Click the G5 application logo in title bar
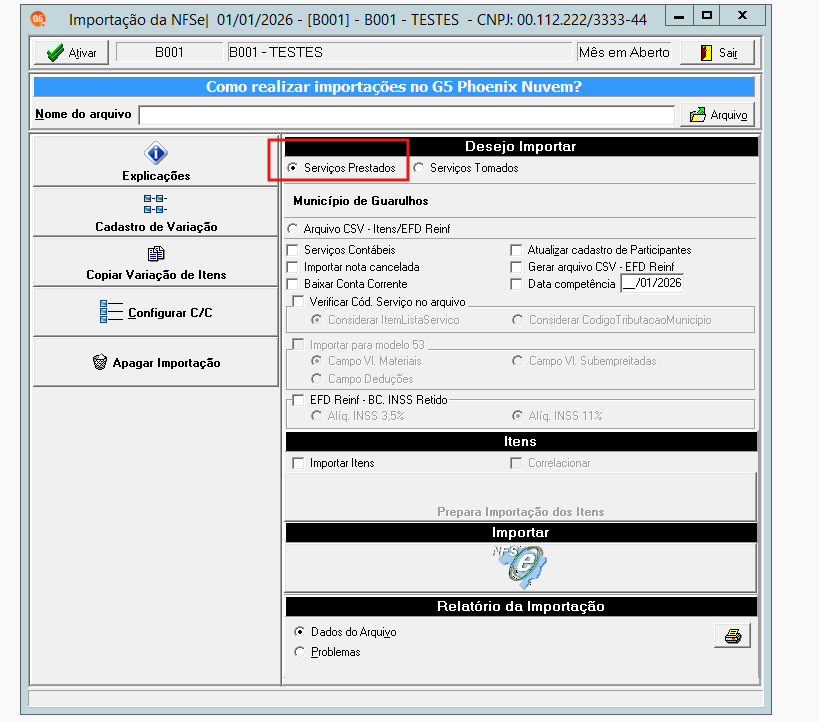Viewport: 819px width, 722px height. 38,19
